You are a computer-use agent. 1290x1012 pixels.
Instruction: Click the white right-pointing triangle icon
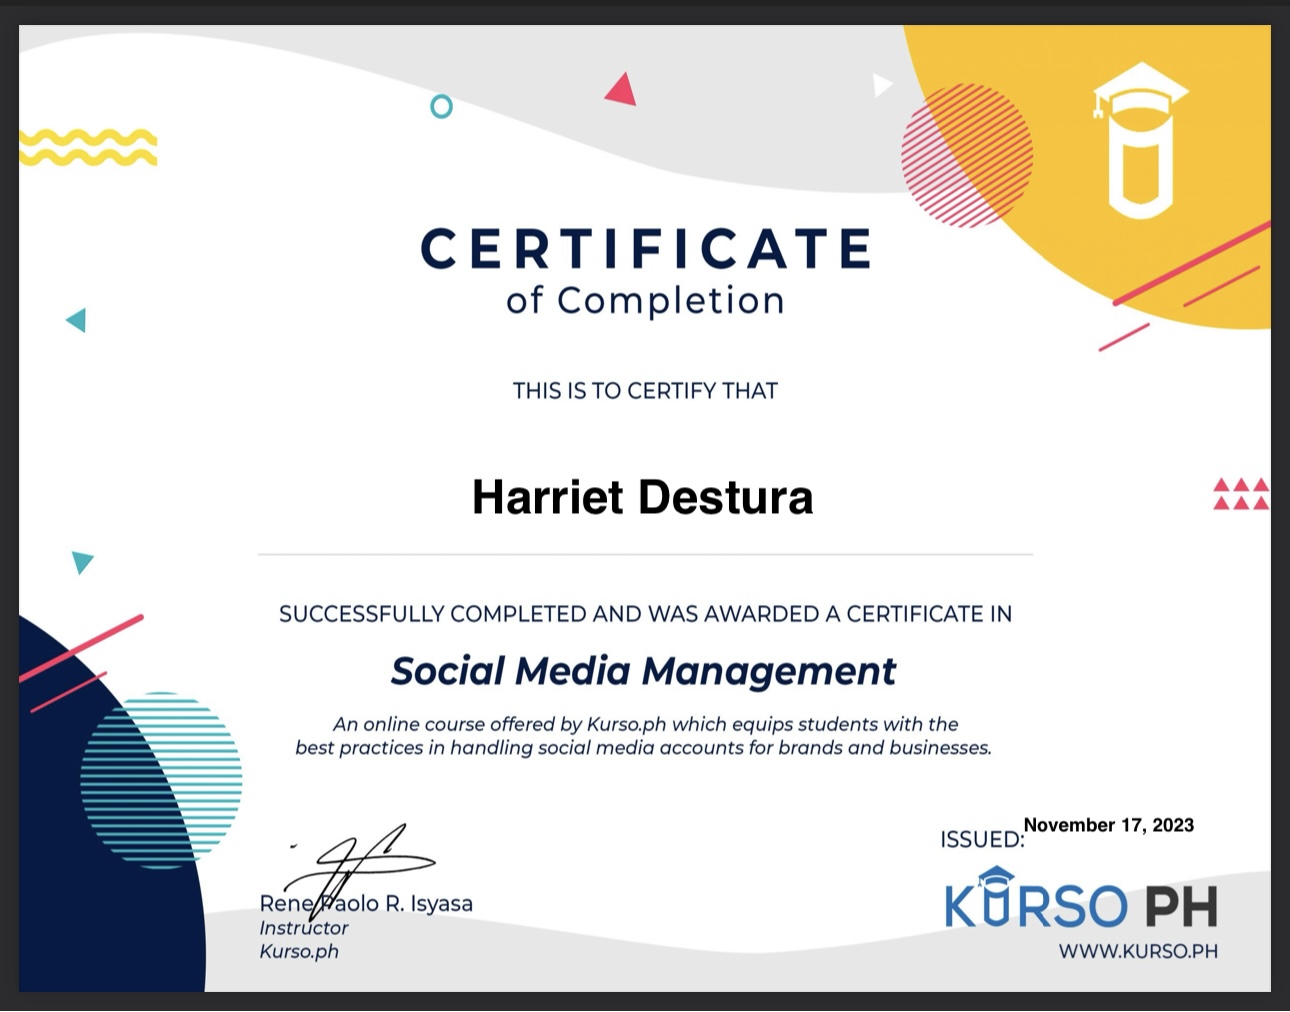[881, 84]
